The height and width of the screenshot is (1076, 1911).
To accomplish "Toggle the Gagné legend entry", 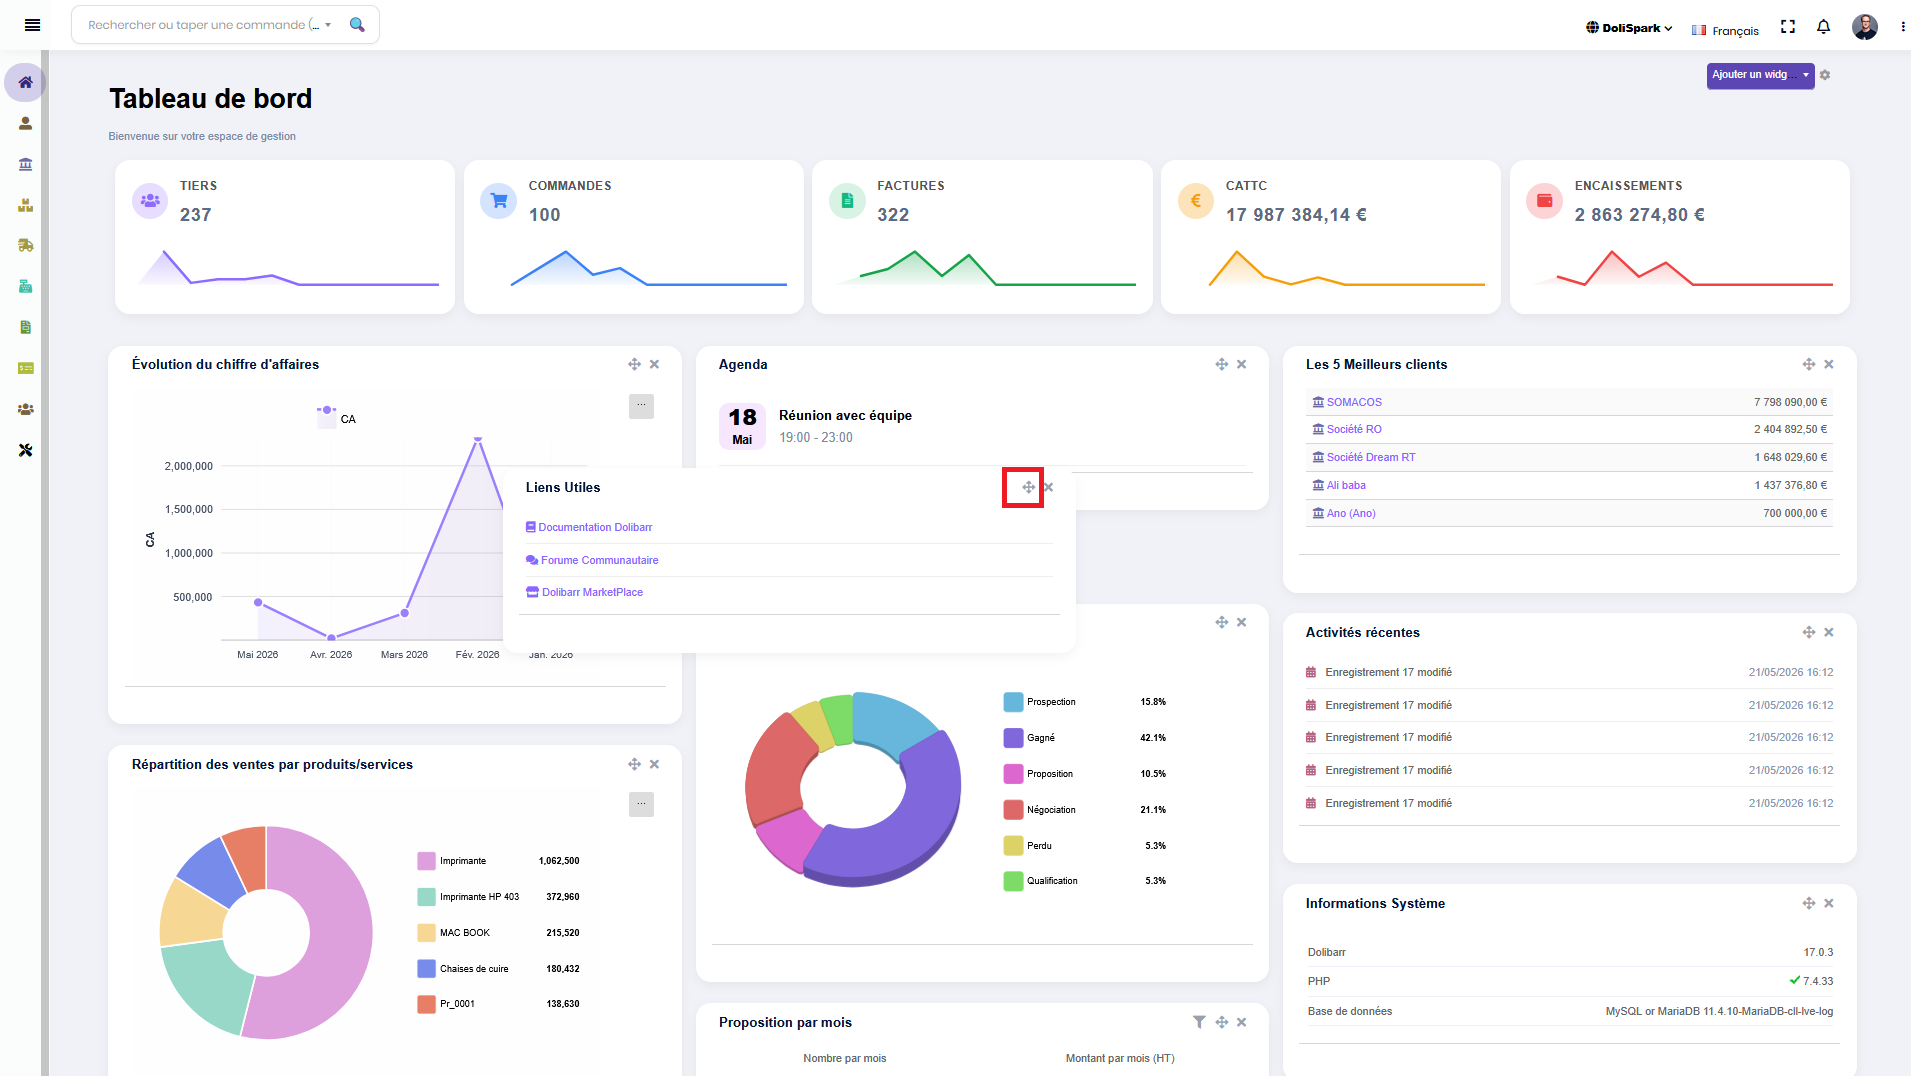I will 1030,738.
